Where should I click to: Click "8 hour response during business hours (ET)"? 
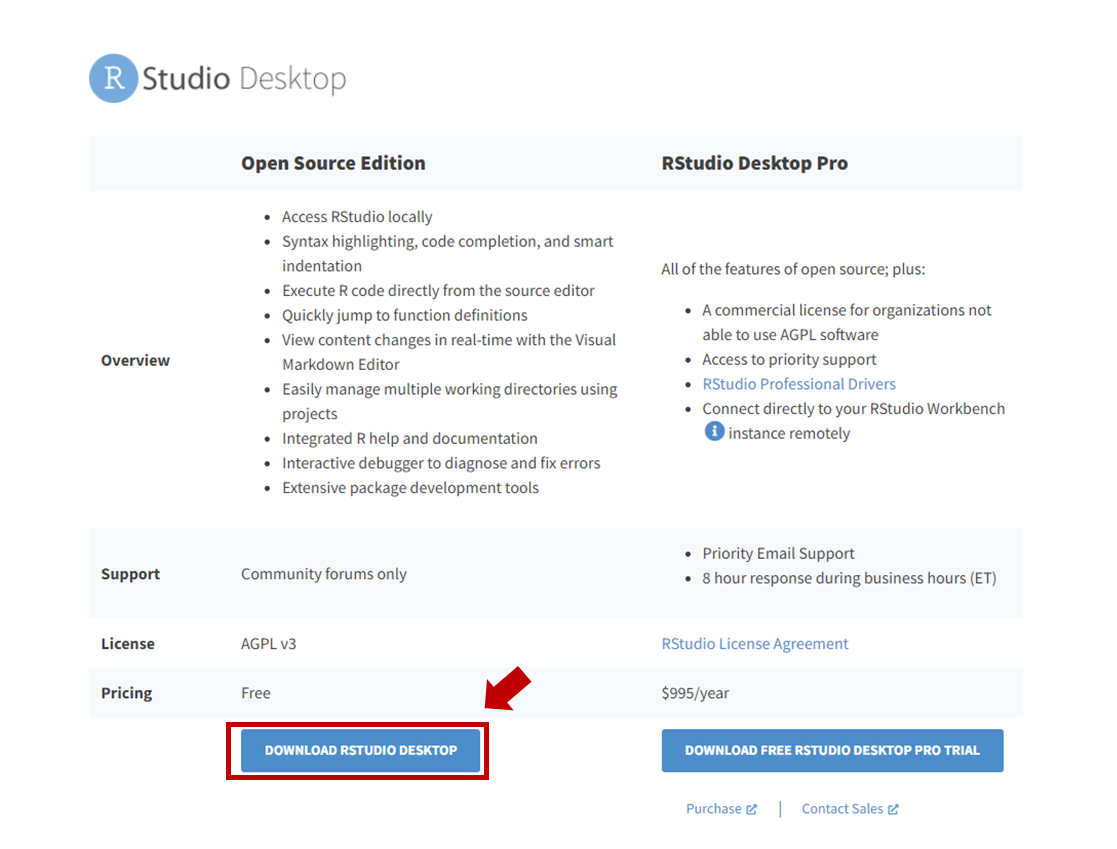(x=849, y=578)
